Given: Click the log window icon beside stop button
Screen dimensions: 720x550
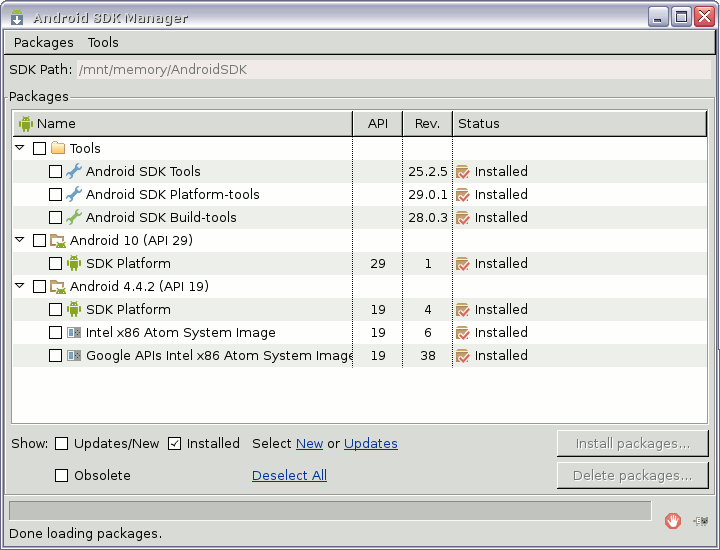Looking at the screenshot, I should pyautogui.click(x=701, y=521).
